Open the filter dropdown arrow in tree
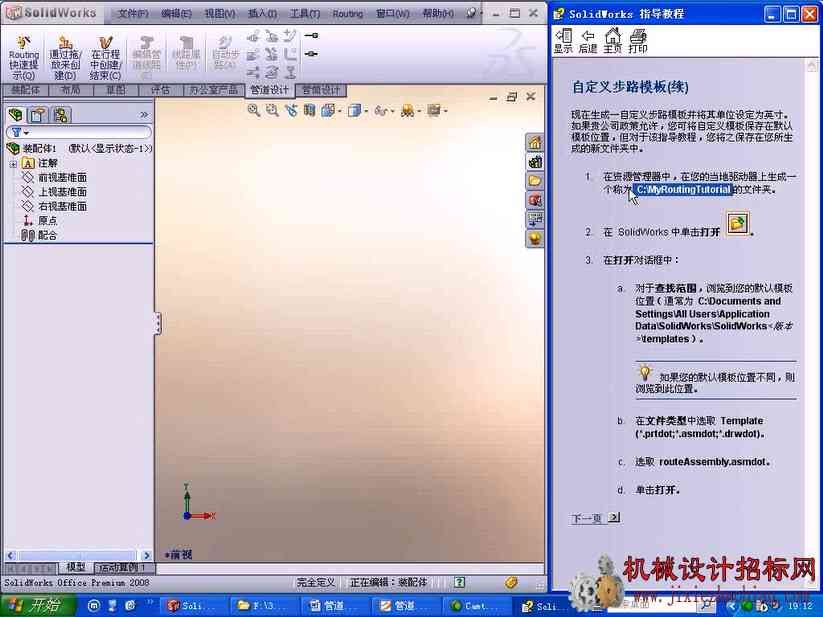The height and width of the screenshot is (617, 823). pyautogui.click(x=26, y=133)
